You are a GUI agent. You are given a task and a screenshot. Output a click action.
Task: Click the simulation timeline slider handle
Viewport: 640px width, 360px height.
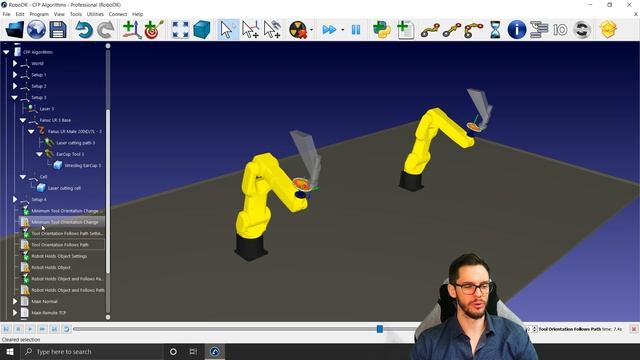pos(380,329)
